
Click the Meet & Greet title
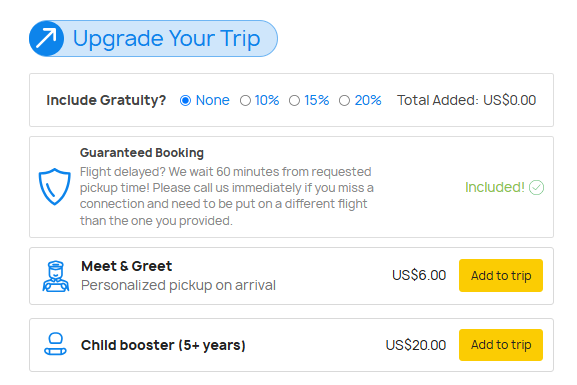click(x=127, y=266)
